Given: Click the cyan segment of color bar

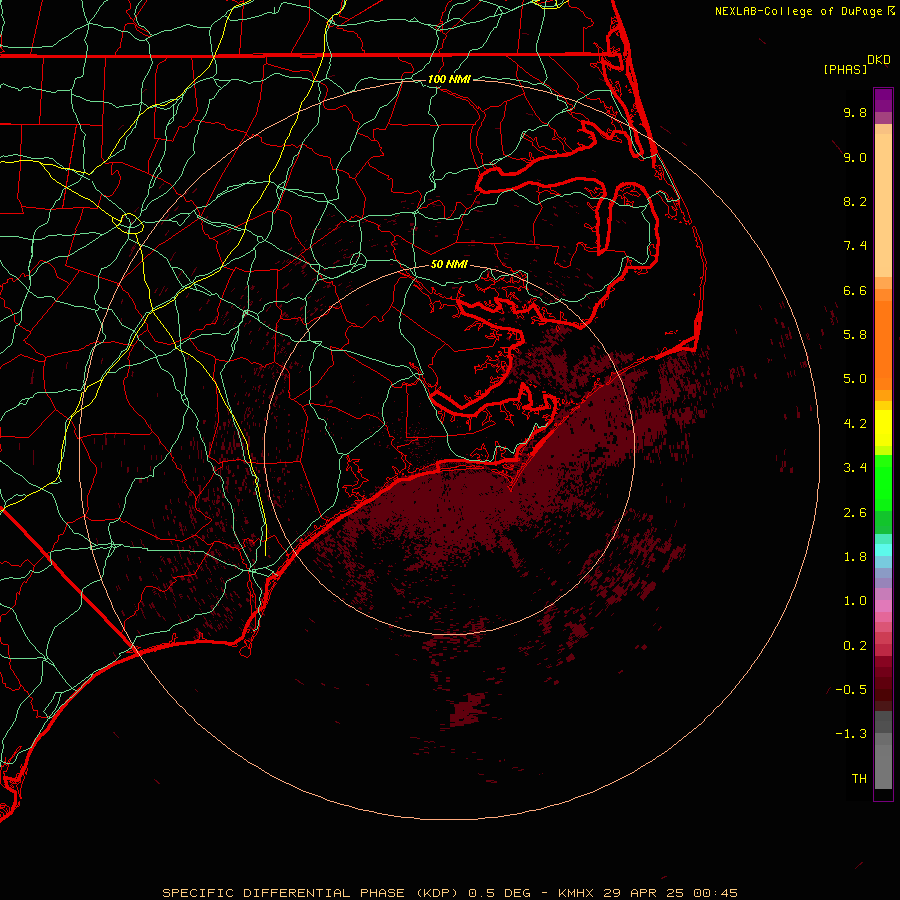Looking at the screenshot, I should tap(883, 550).
